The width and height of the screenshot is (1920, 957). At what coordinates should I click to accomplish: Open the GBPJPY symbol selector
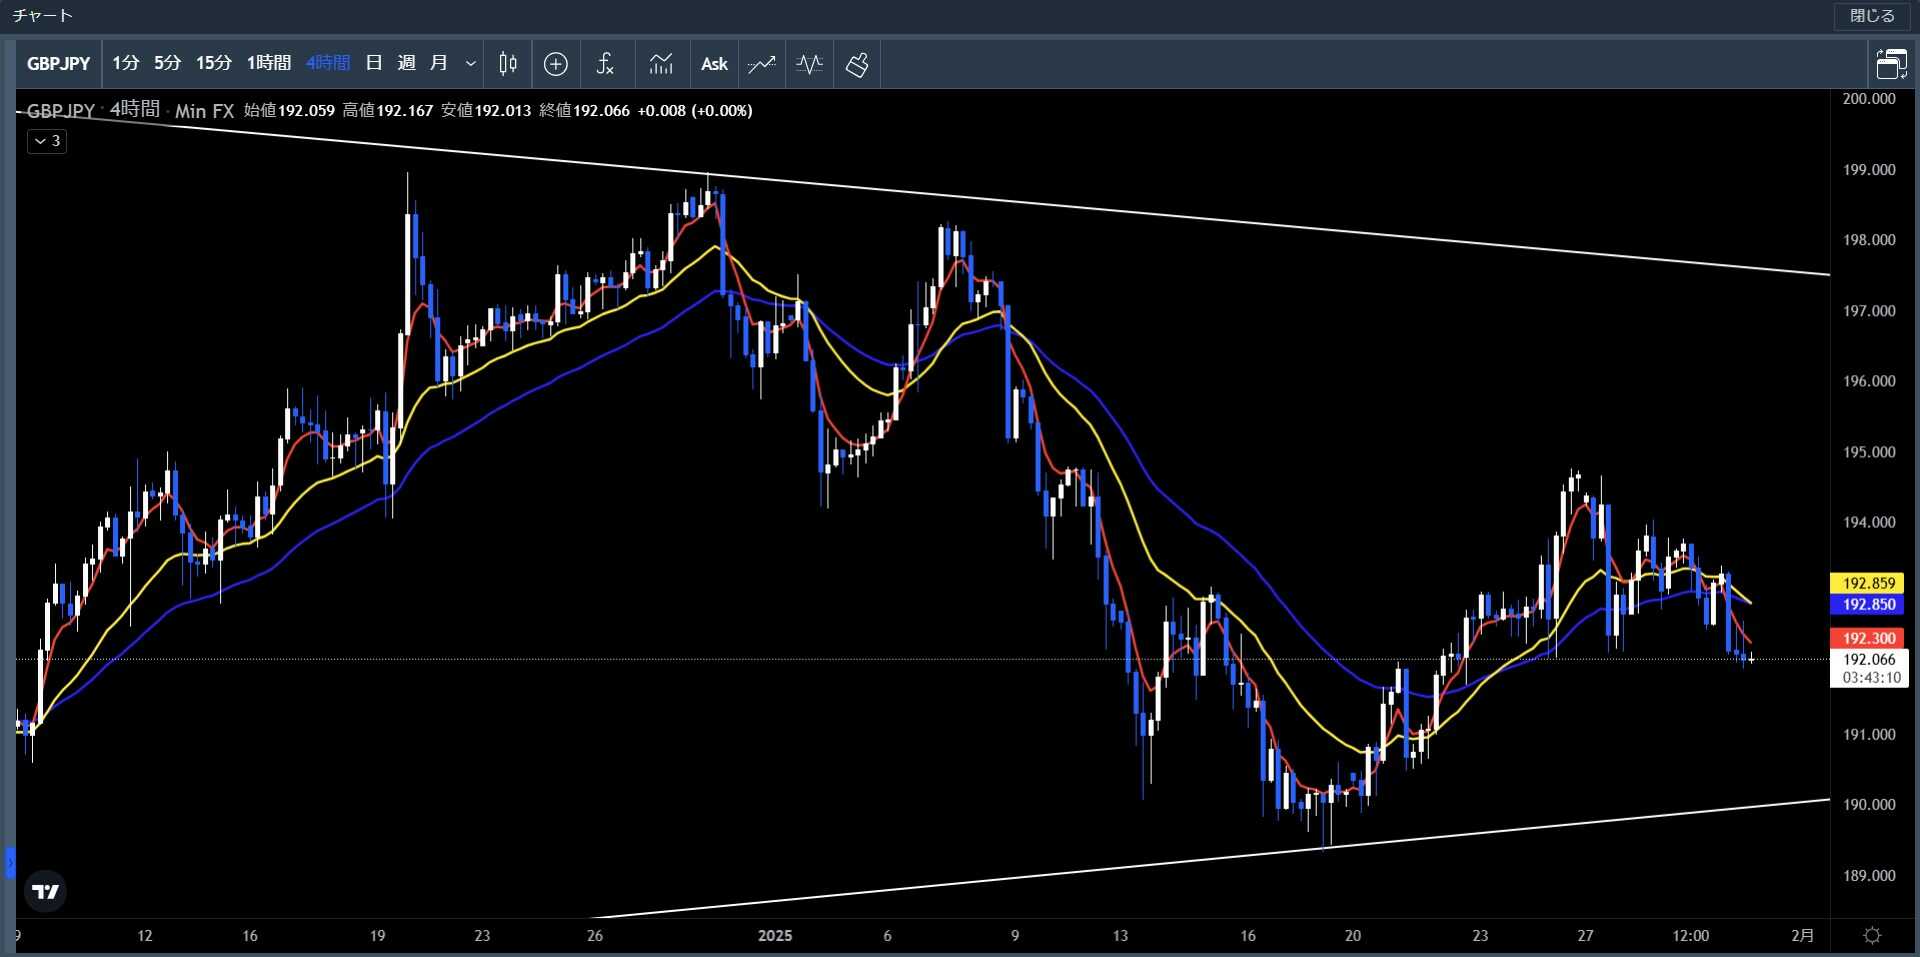click(x=58, y=64)
